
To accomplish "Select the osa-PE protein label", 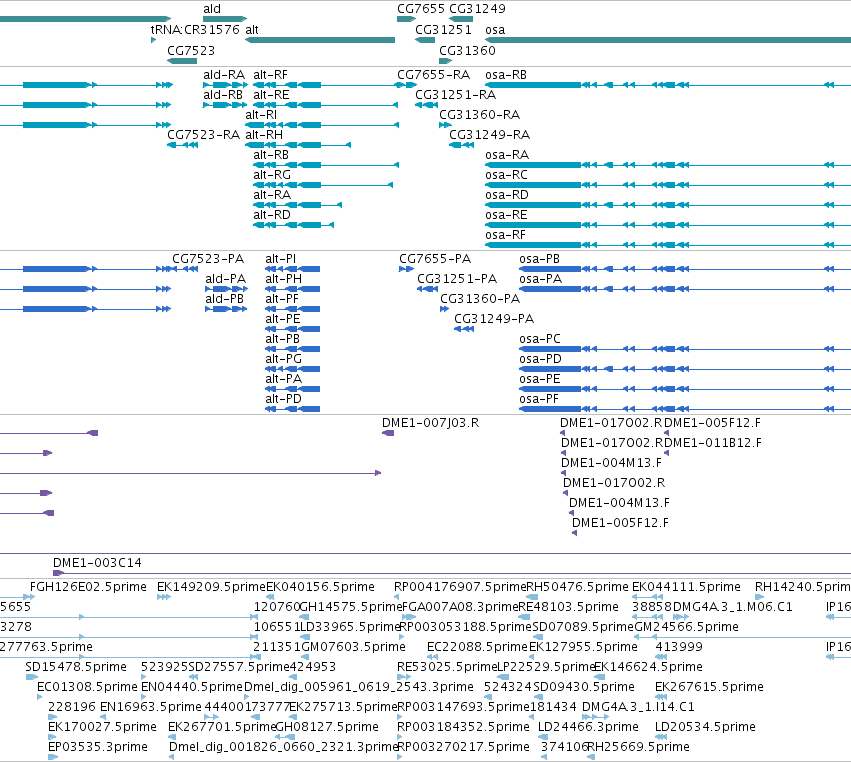I will pyautogui.click(x=539, y=379).
